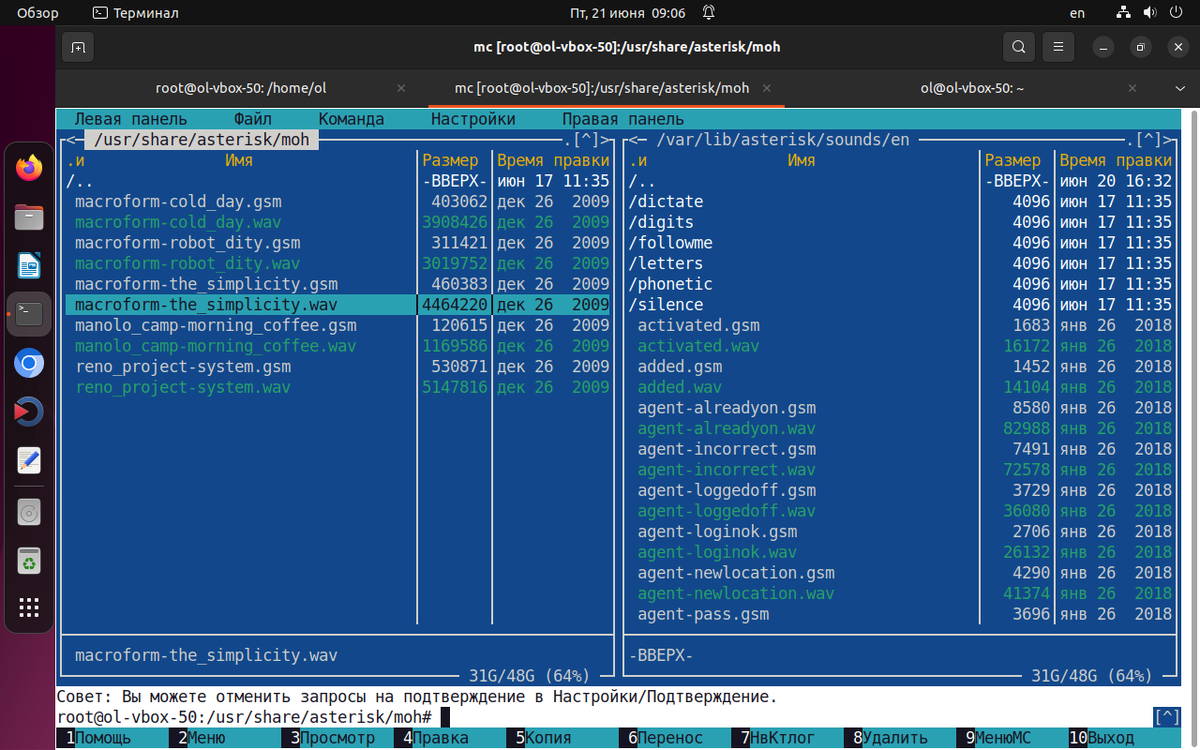The width and height of the screenshot is (1200, 750).
Task: Close the root@ol-vbox-50: /home/ol tab
Action: (403, 88)
